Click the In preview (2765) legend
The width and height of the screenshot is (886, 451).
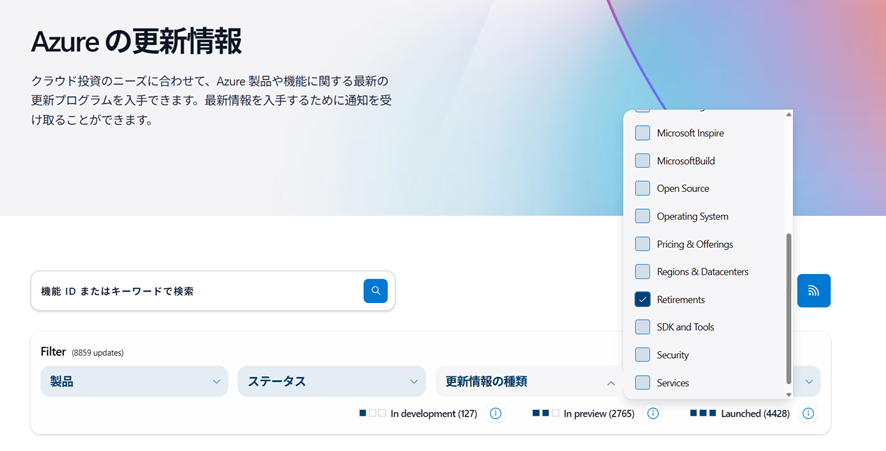coord(583,413)
